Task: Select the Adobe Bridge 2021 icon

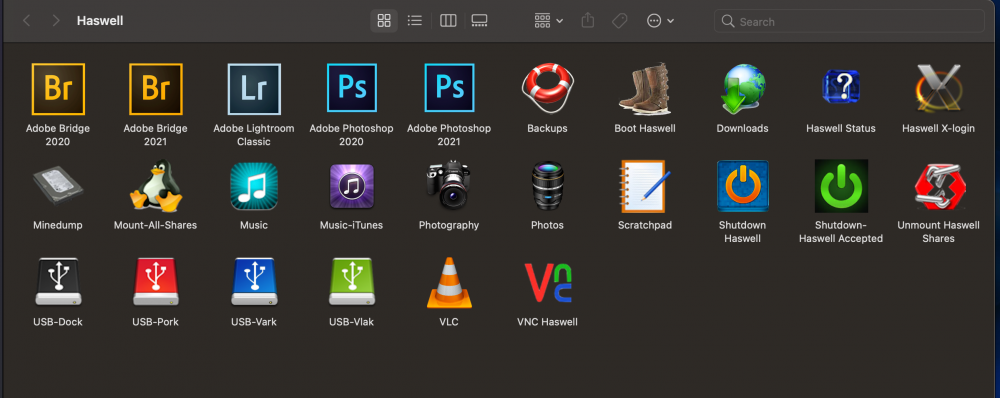Action: (x=156, y=89)
